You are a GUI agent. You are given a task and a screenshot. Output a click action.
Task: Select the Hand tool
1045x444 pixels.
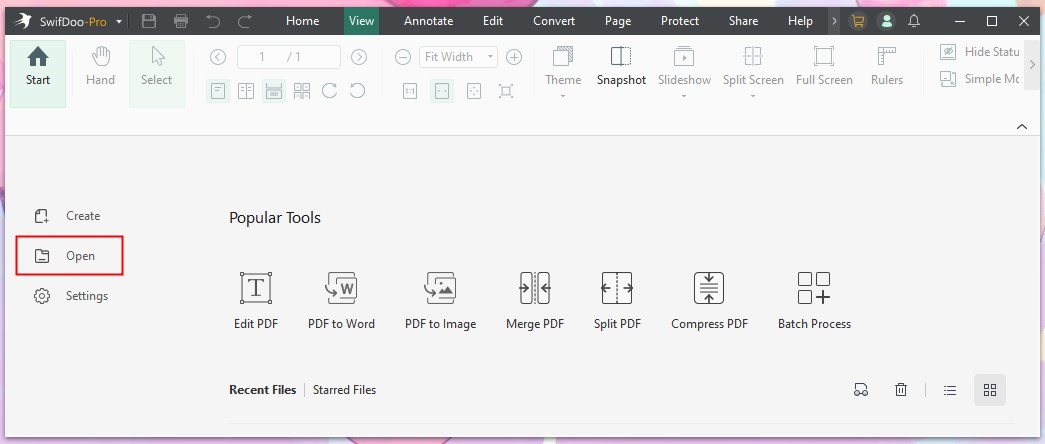100,67
